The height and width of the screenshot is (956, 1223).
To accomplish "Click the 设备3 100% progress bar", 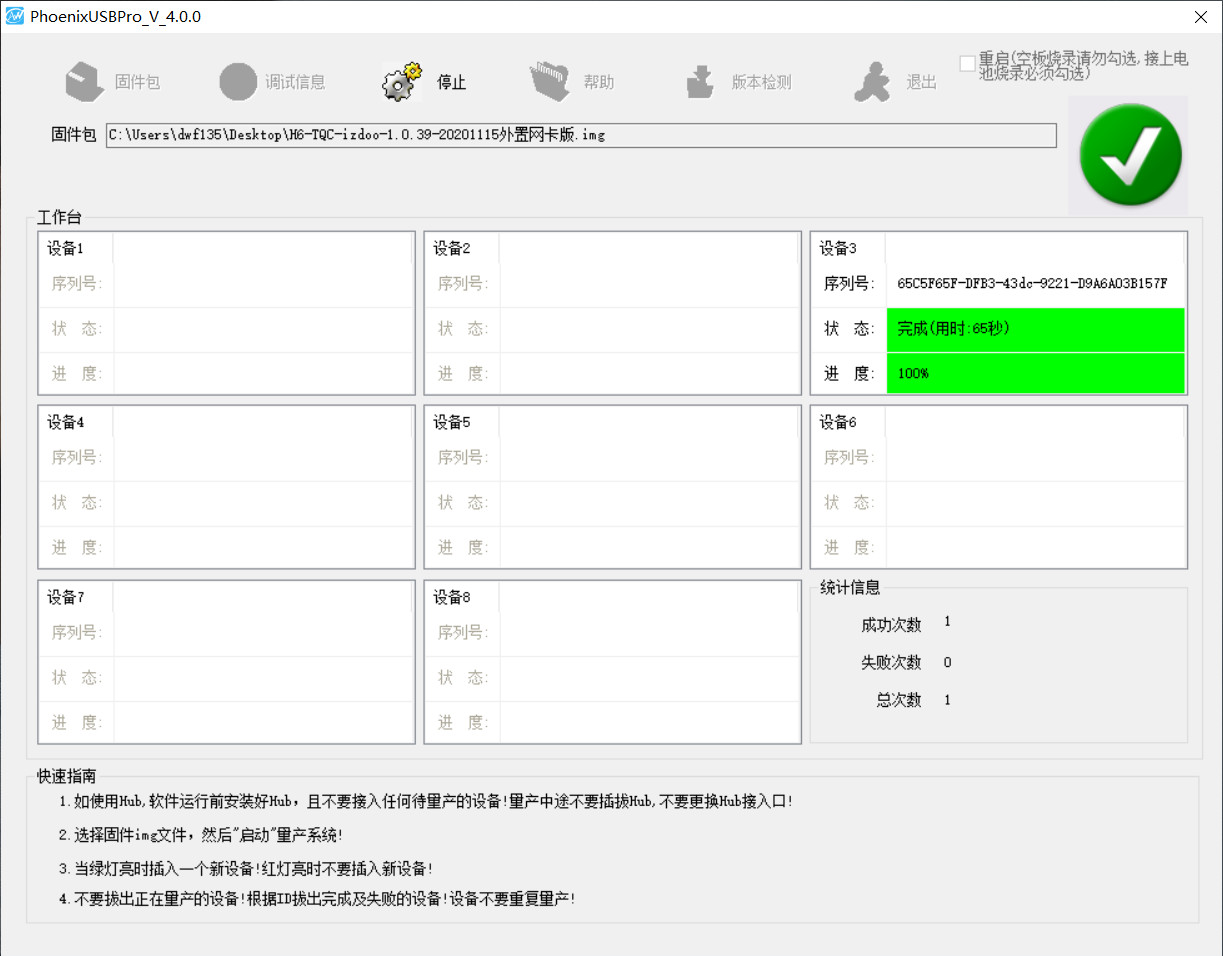I will point(1035,373).
